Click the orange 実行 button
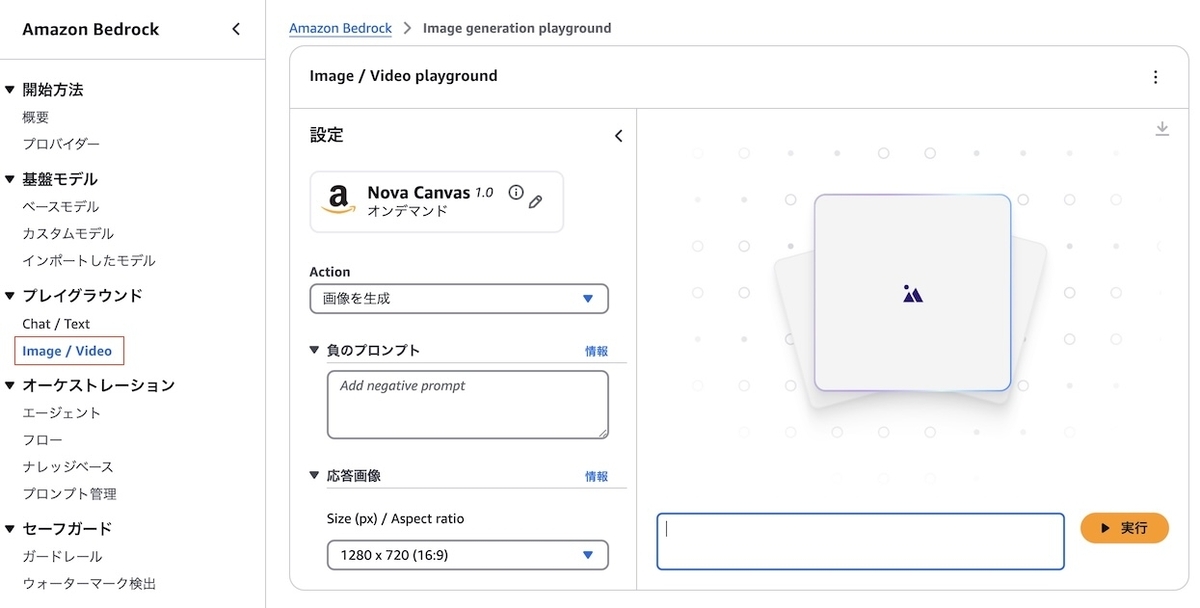The image size is (1200, 608). (1124, 528)
